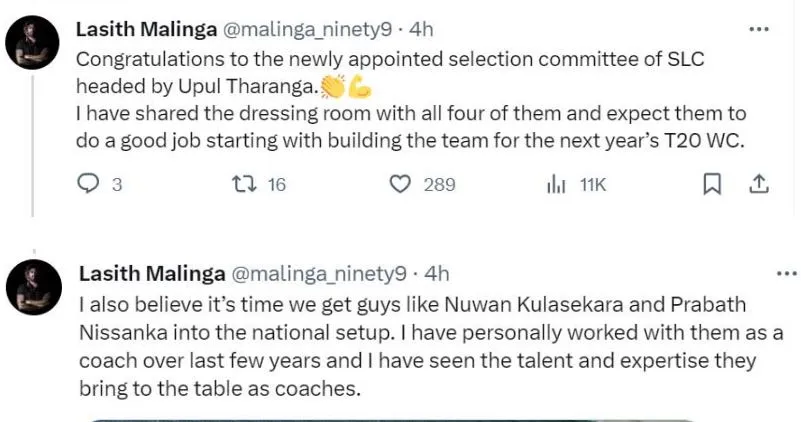The height and width of the screenshot is (422, 801).
Task: Open Lasith Malinga name link in first tweet
Action: point(146,30)
